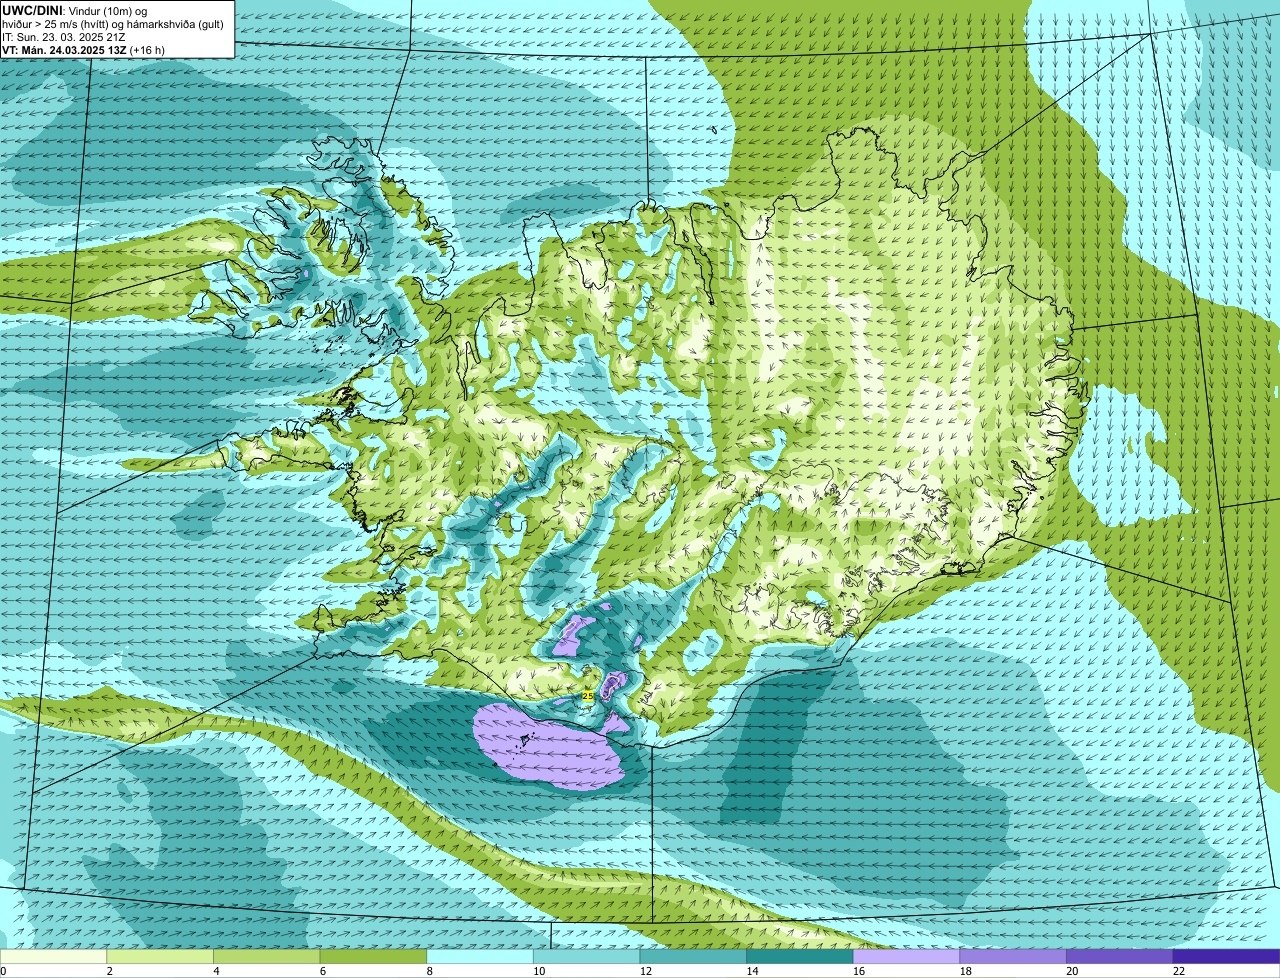Click the yellow '25' gust marker on the map

pos(588,695)
